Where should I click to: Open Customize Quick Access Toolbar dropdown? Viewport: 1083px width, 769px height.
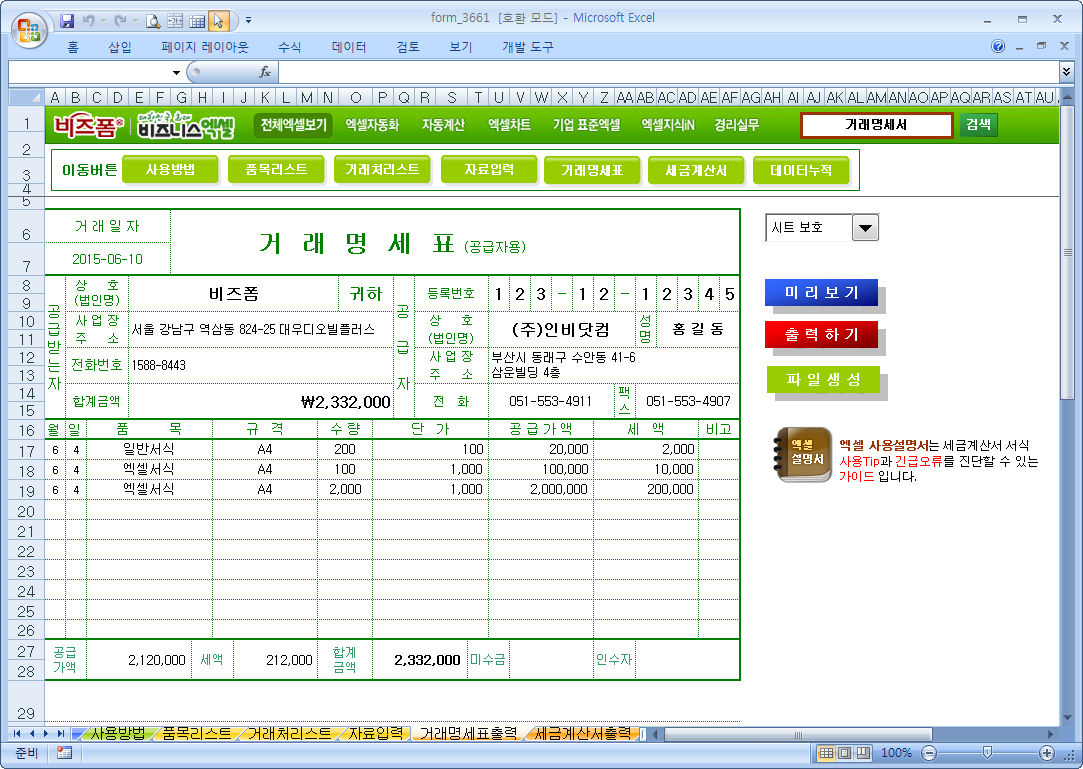pos(248,20)
